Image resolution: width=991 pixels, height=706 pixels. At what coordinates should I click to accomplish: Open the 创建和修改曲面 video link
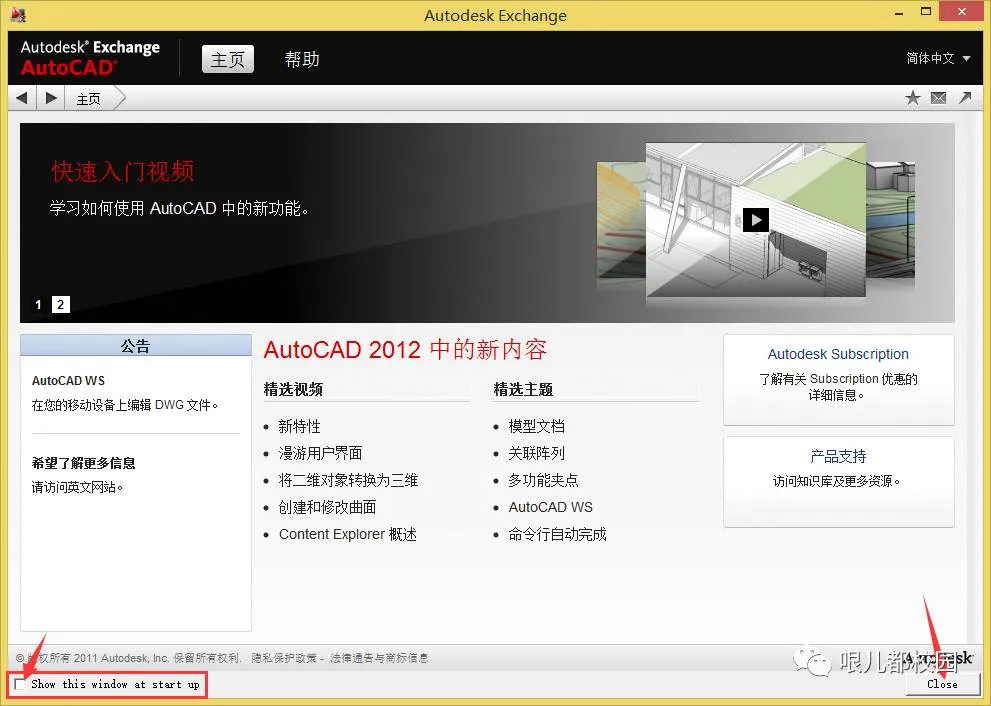pos(327,507)
